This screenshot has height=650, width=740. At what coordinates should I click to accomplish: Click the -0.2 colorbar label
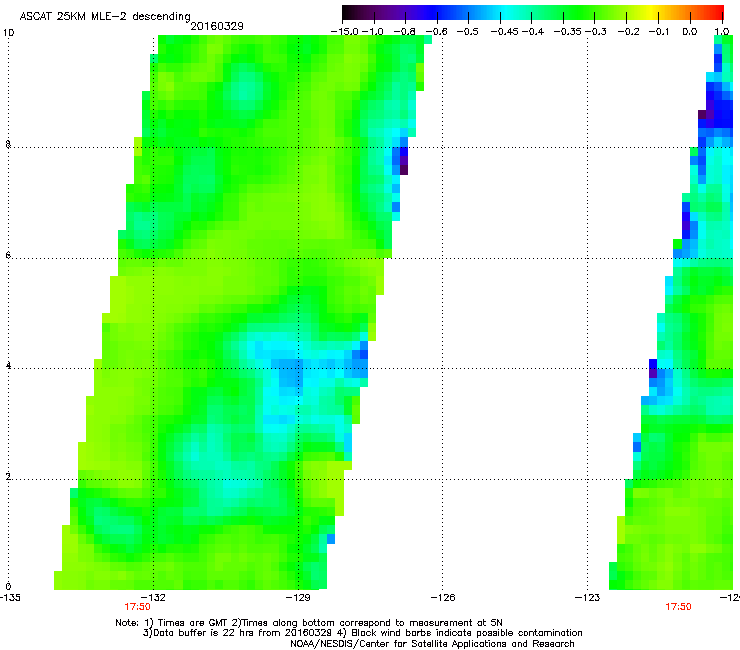[x=629, y=32]
